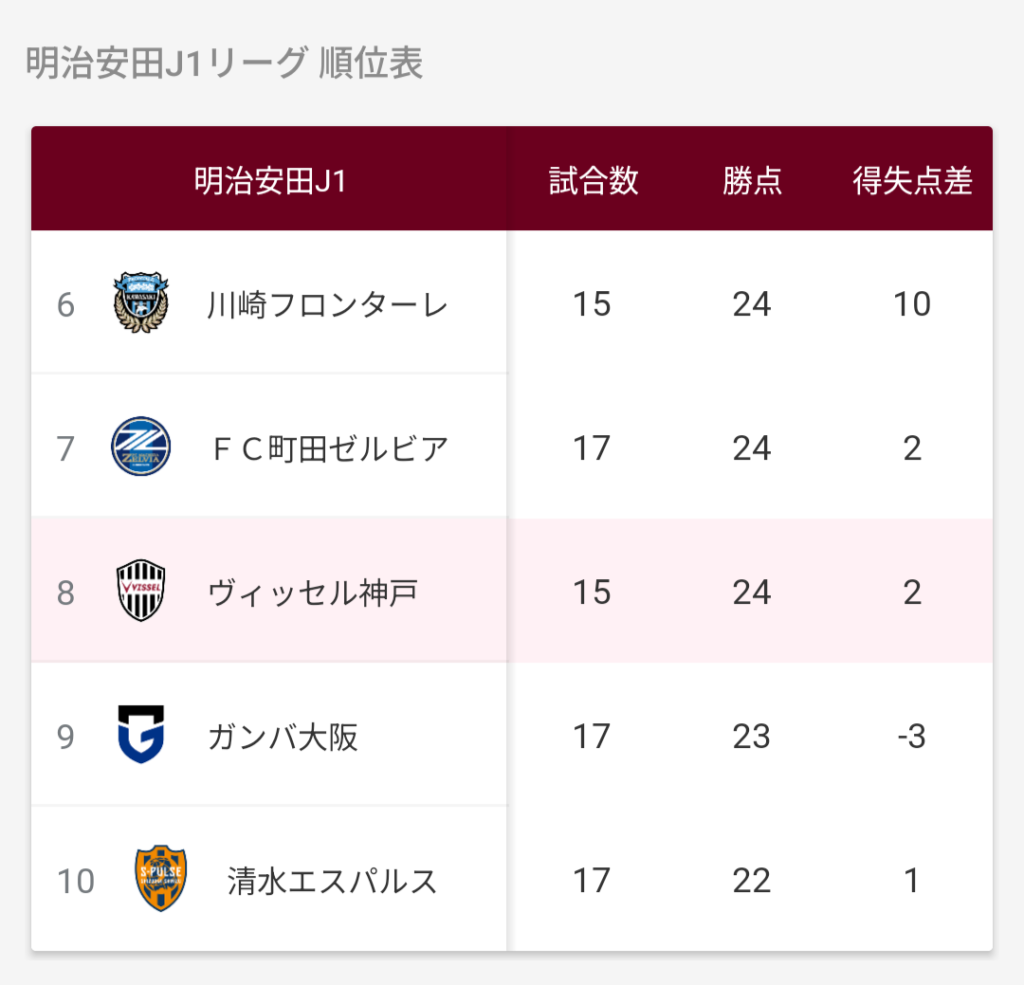The height and width of the screenshot is (985, 1024).
Task: Select ヴィッセル神戸 team name
Action: tap(312, 593)
